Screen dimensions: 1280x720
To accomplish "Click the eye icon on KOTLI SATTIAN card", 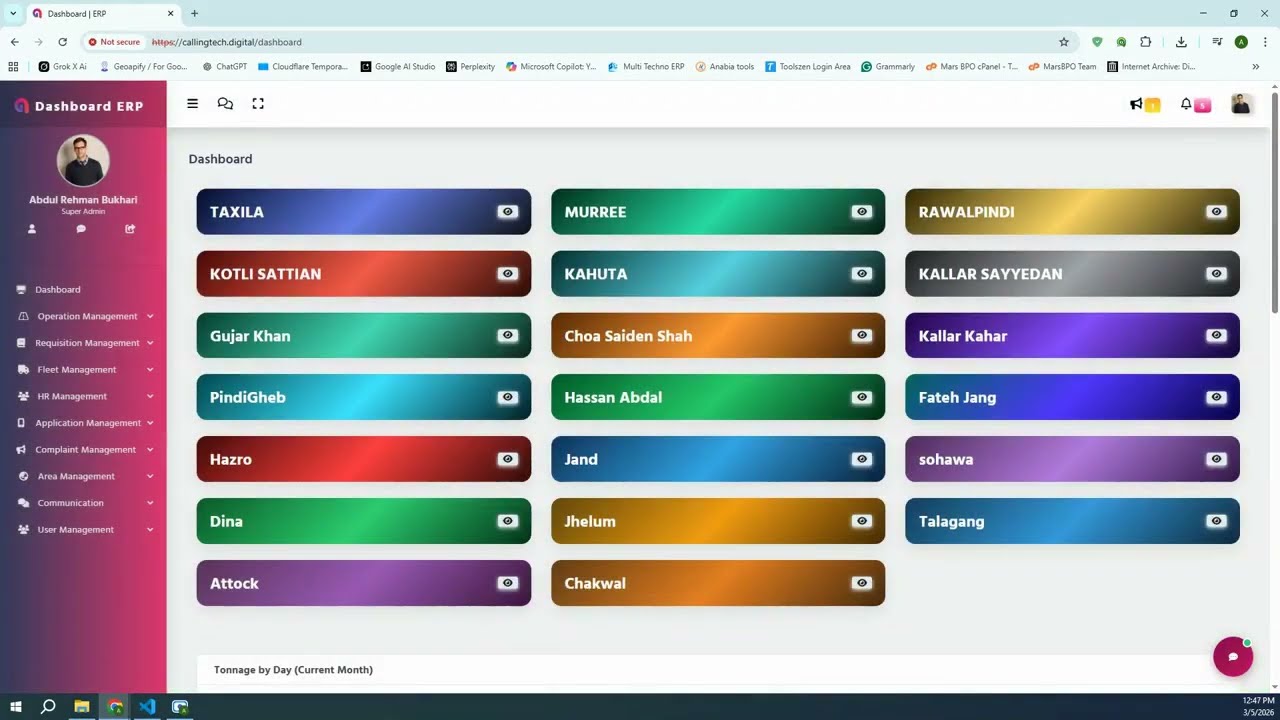I will point(508,274).
